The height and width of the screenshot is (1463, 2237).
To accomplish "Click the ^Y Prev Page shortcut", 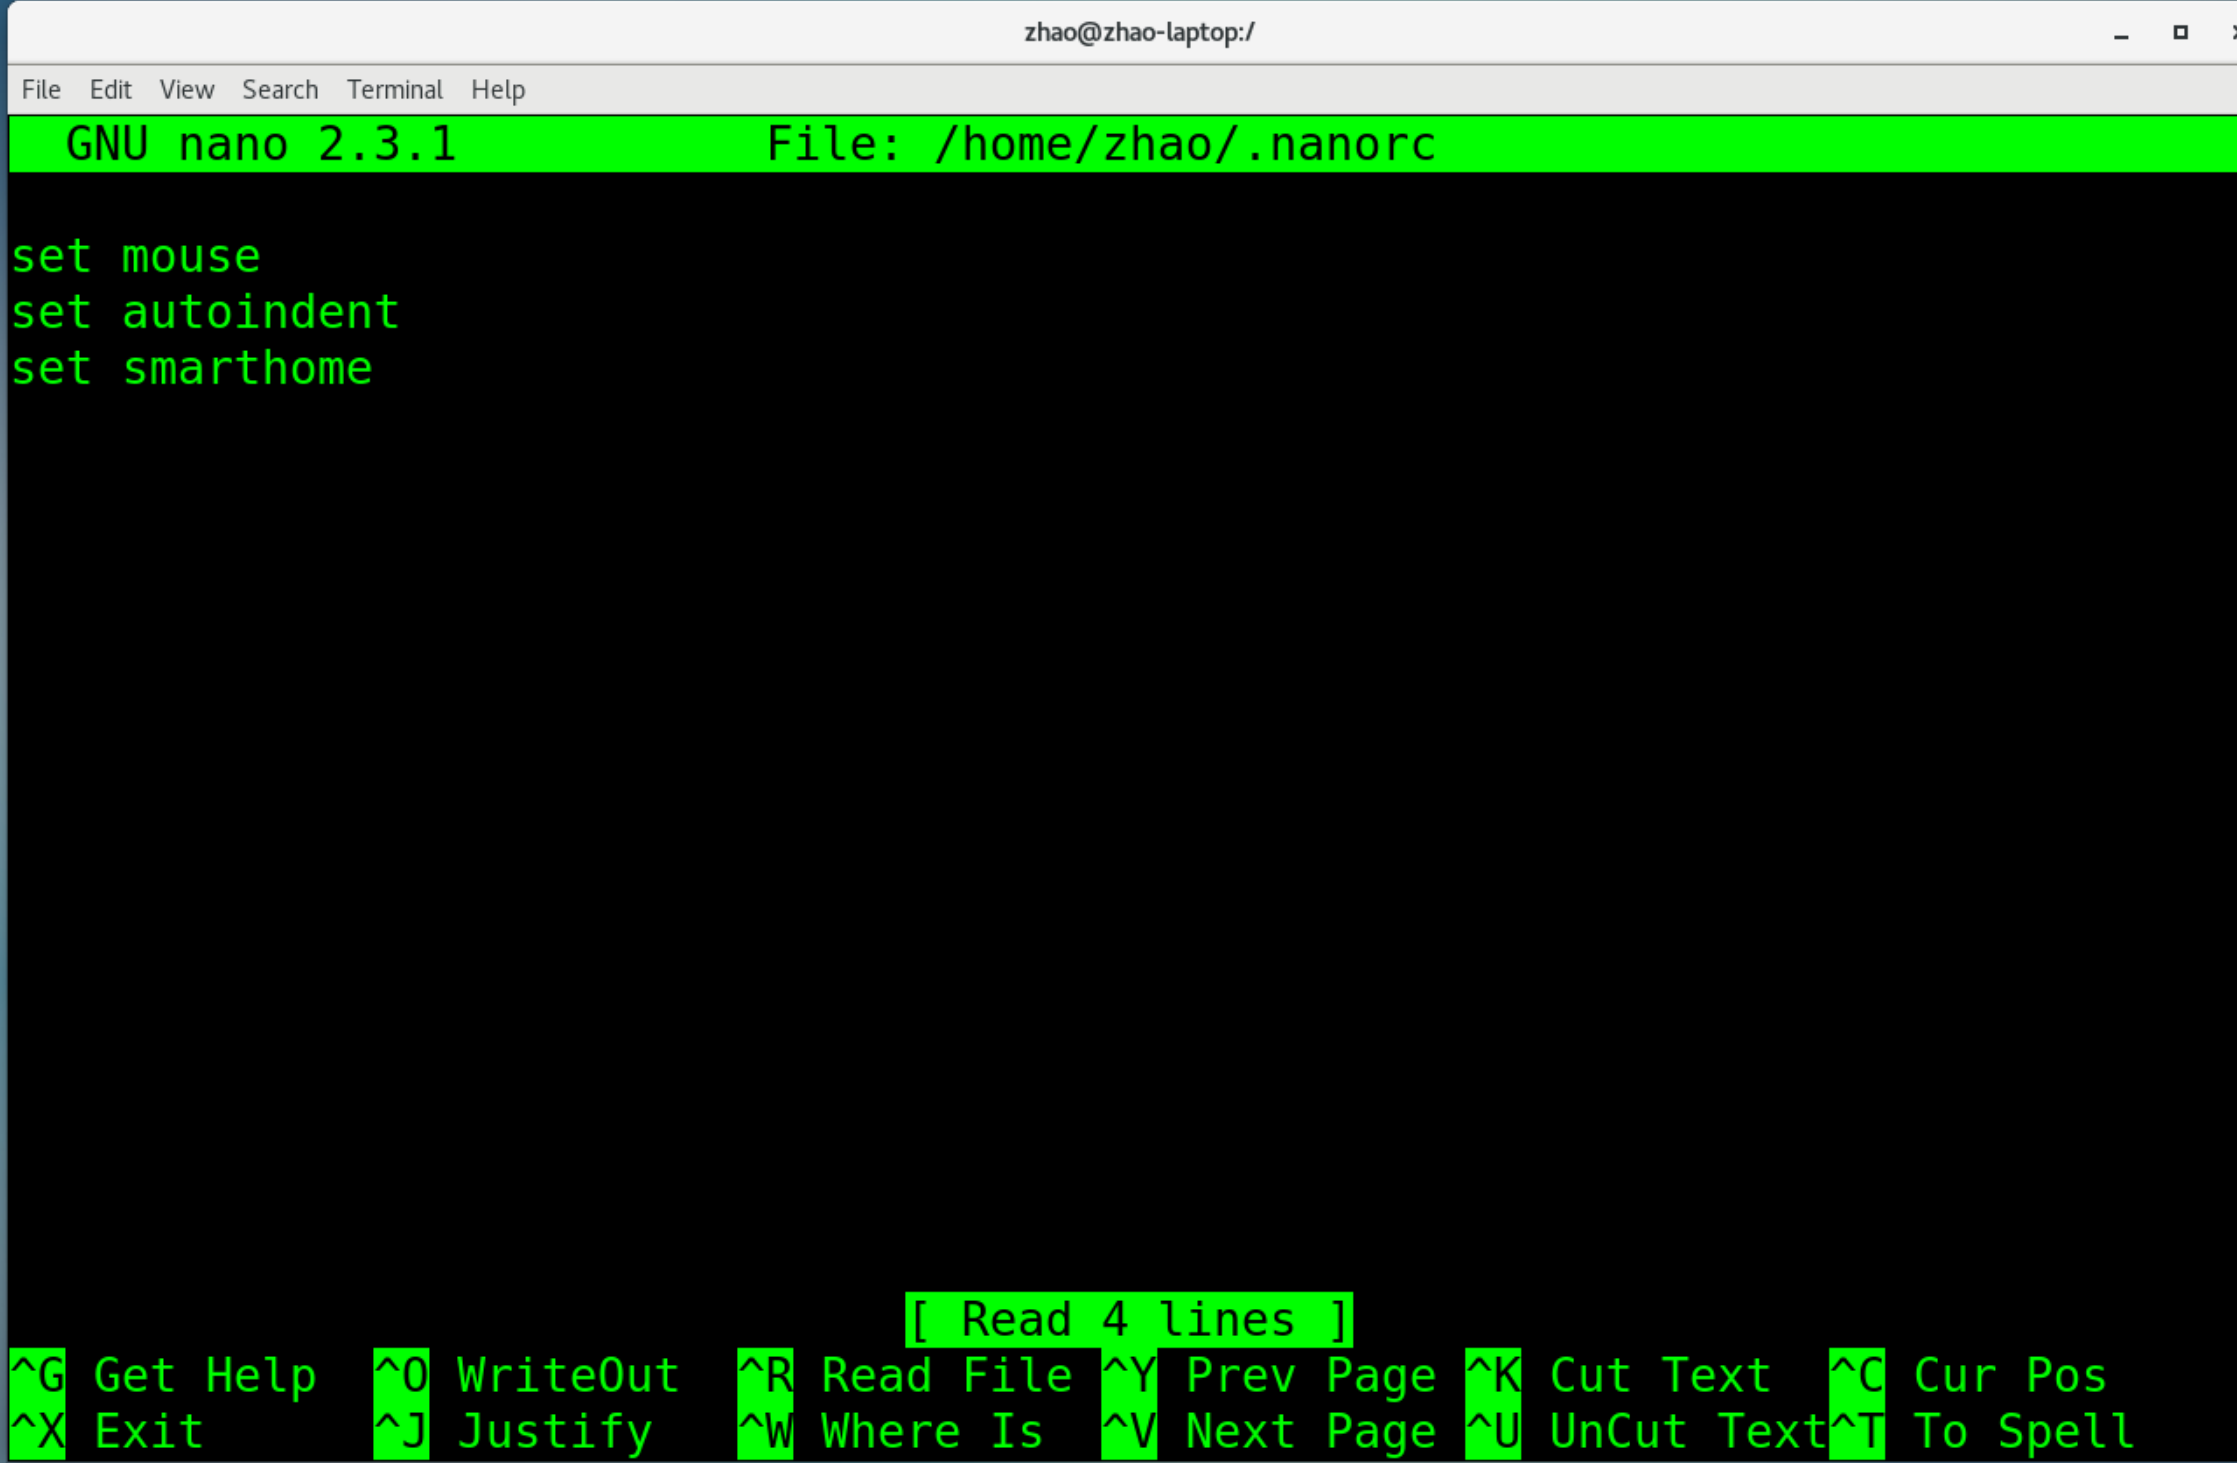I will click(x=1270, y=1375).
